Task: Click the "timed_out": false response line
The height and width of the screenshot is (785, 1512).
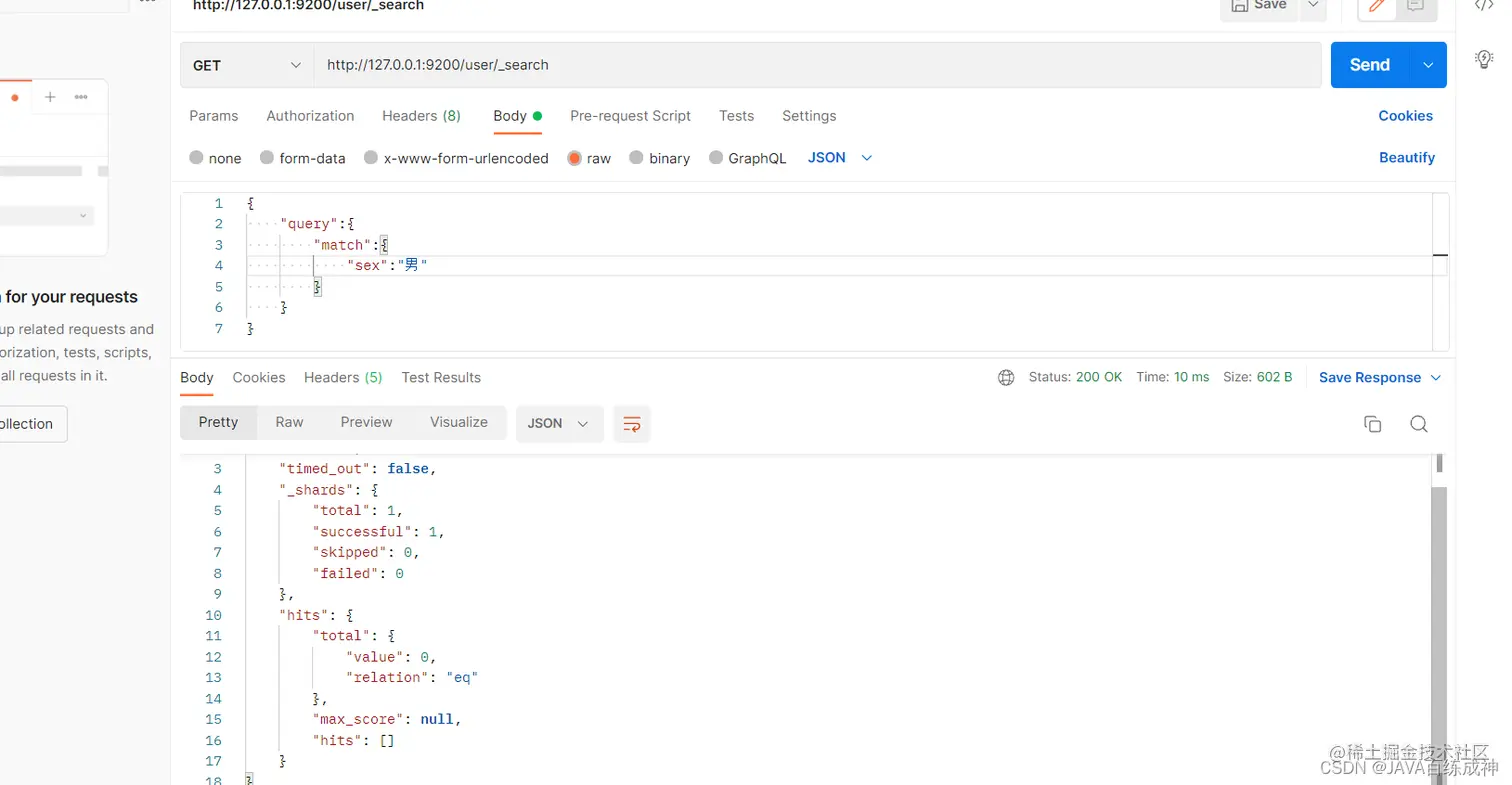Action: click(x=358, y=469)
